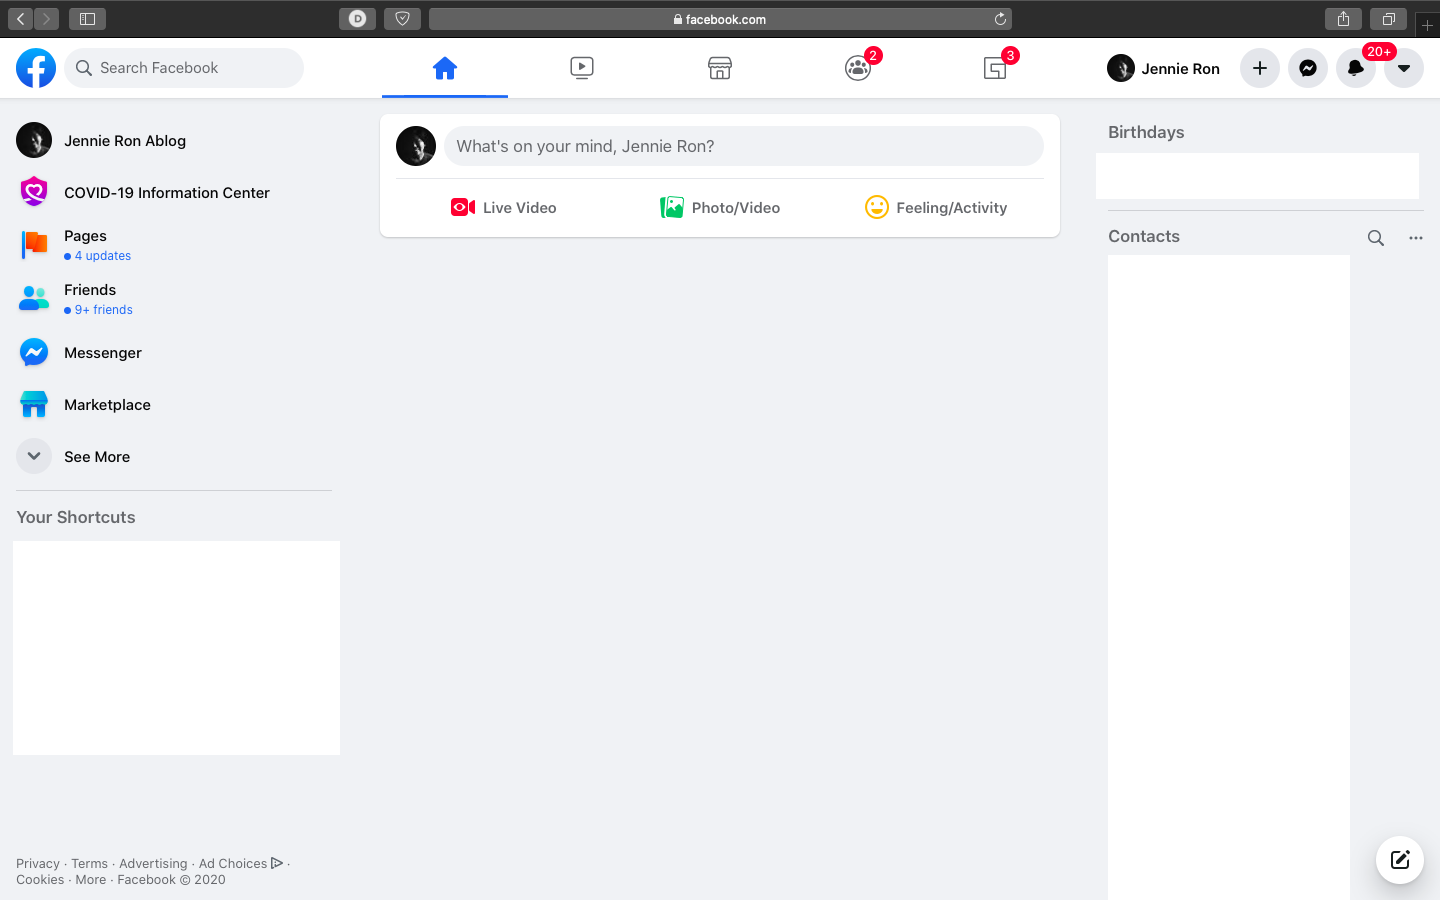Click the Pages flag icon
The width and height of the screenshot is (1440, 900).
point(34,244)
